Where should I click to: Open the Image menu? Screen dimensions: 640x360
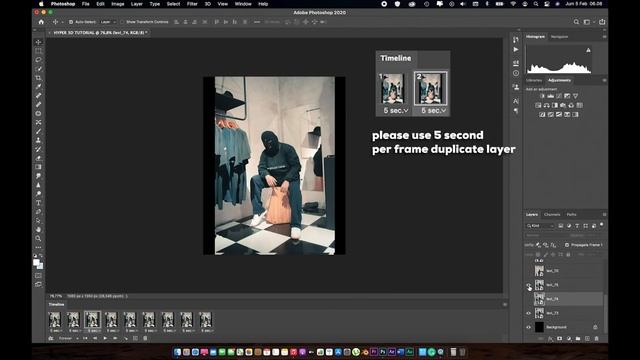[118, 4]
